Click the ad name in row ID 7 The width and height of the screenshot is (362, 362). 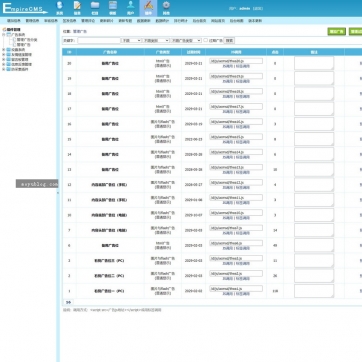tap(109, 230)
